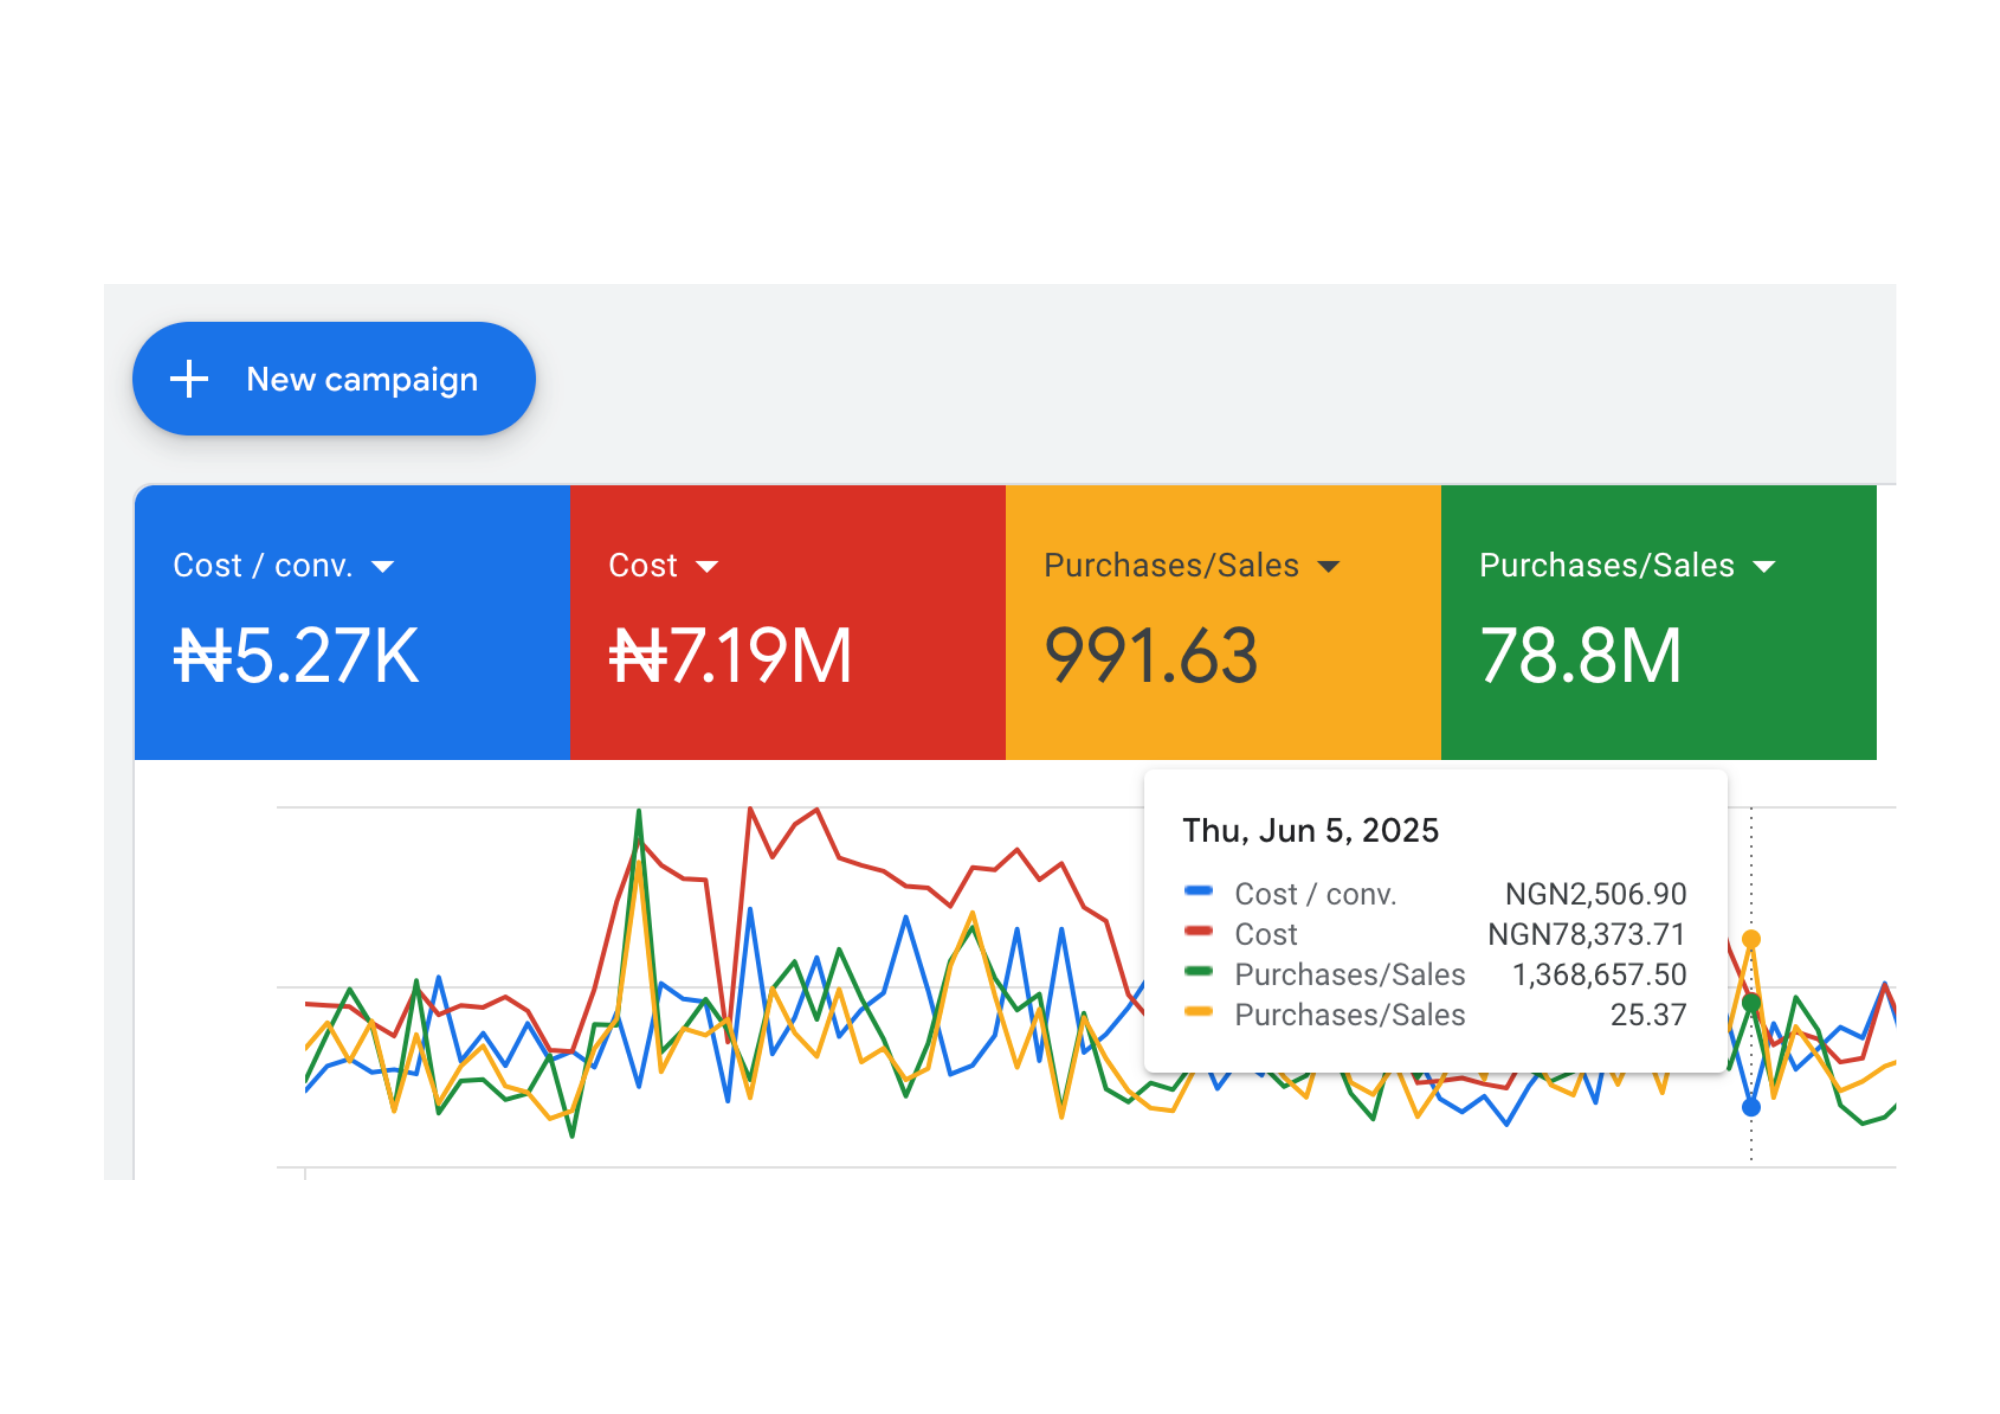Click the plus icon on New campaign

pos(189,379)
